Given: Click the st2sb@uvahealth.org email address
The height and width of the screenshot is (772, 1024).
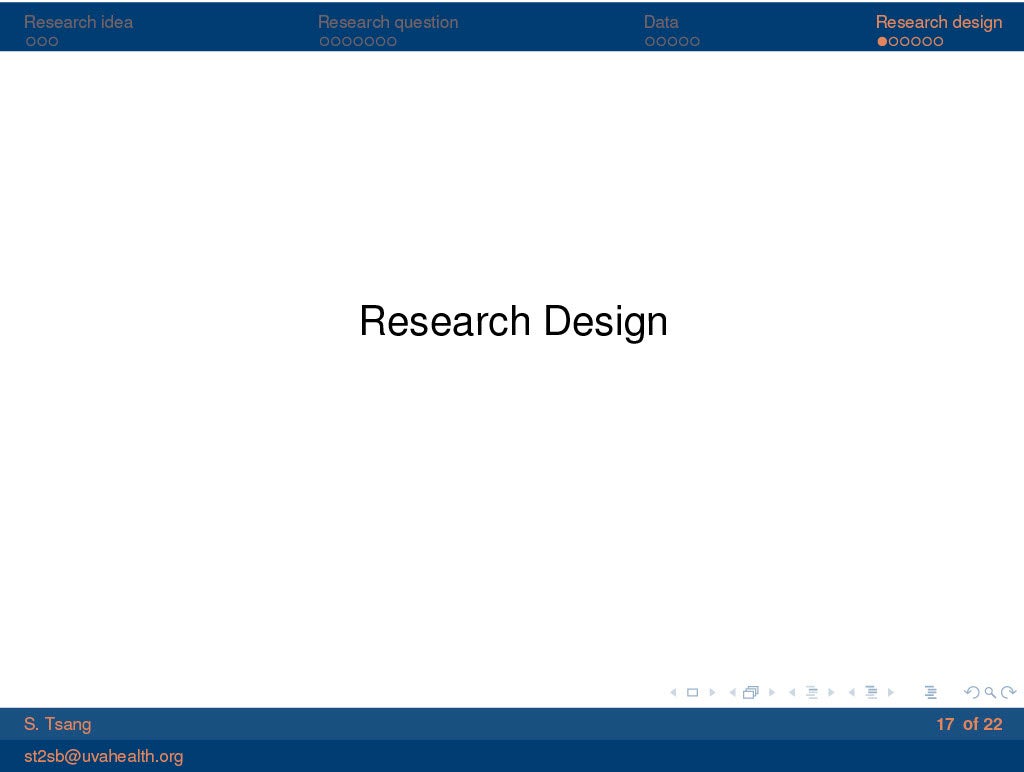Looking at the screenshot, I should tap(103, 756).
